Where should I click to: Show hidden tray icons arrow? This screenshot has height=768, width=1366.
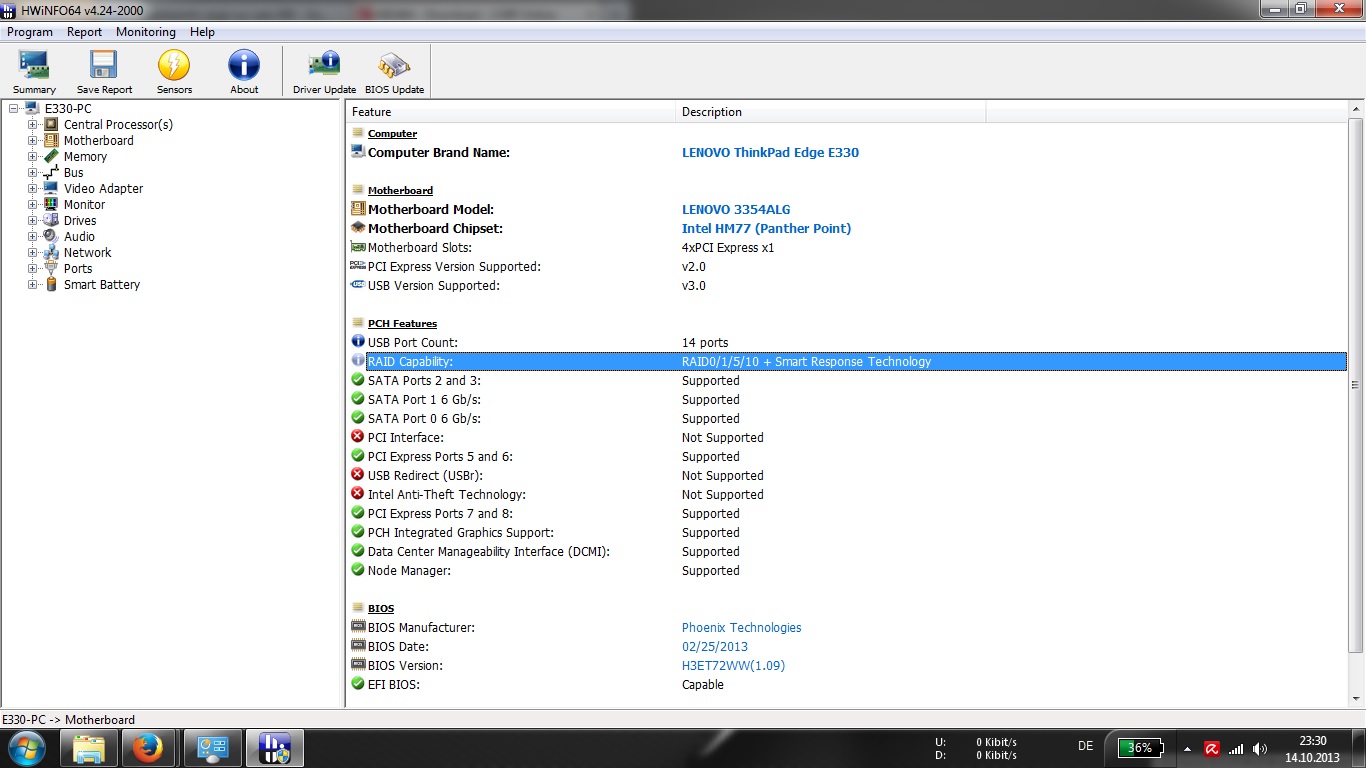point(1187,748)
